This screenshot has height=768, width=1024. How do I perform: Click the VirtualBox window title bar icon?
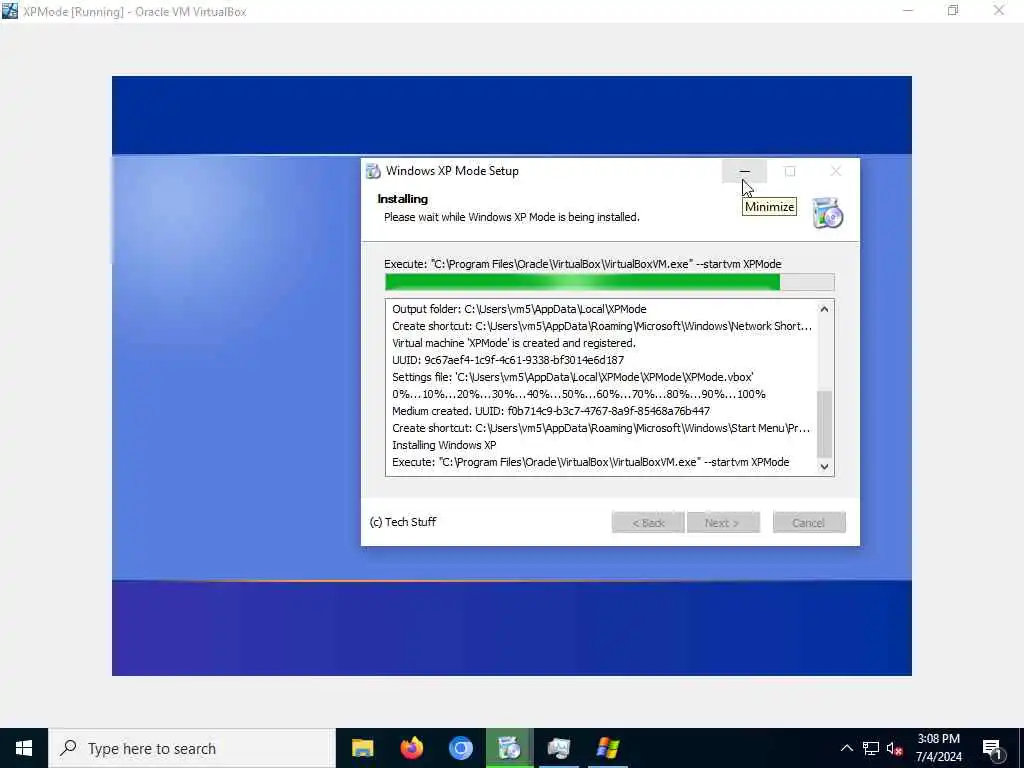[x=10, y=11]
